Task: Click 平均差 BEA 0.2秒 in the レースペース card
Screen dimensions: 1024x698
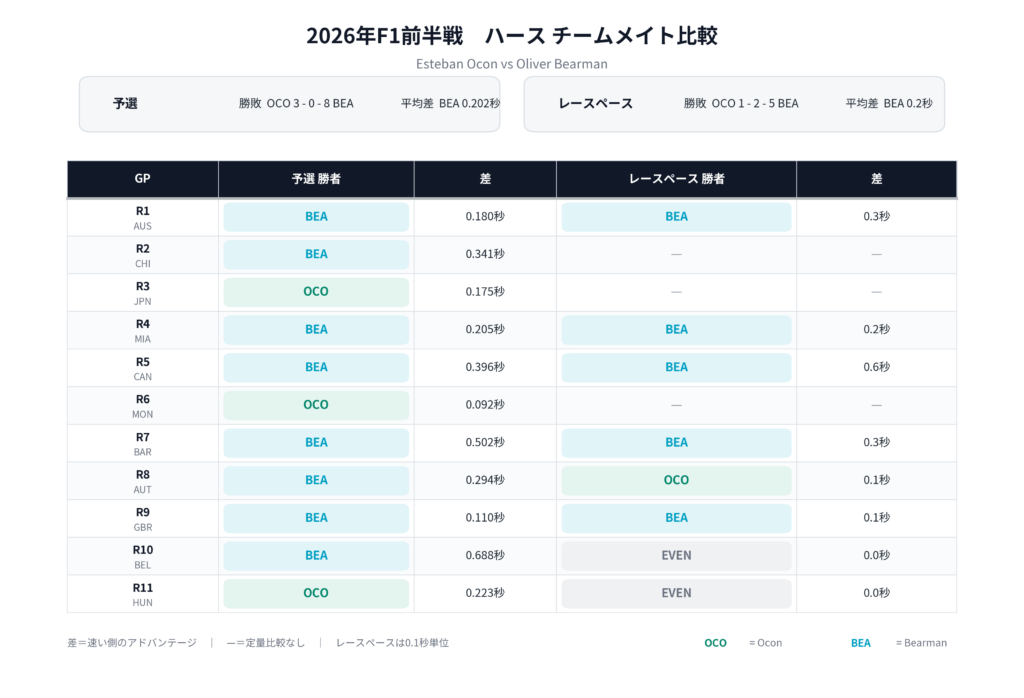Action: pyautogui.click(x=889, y=103)
